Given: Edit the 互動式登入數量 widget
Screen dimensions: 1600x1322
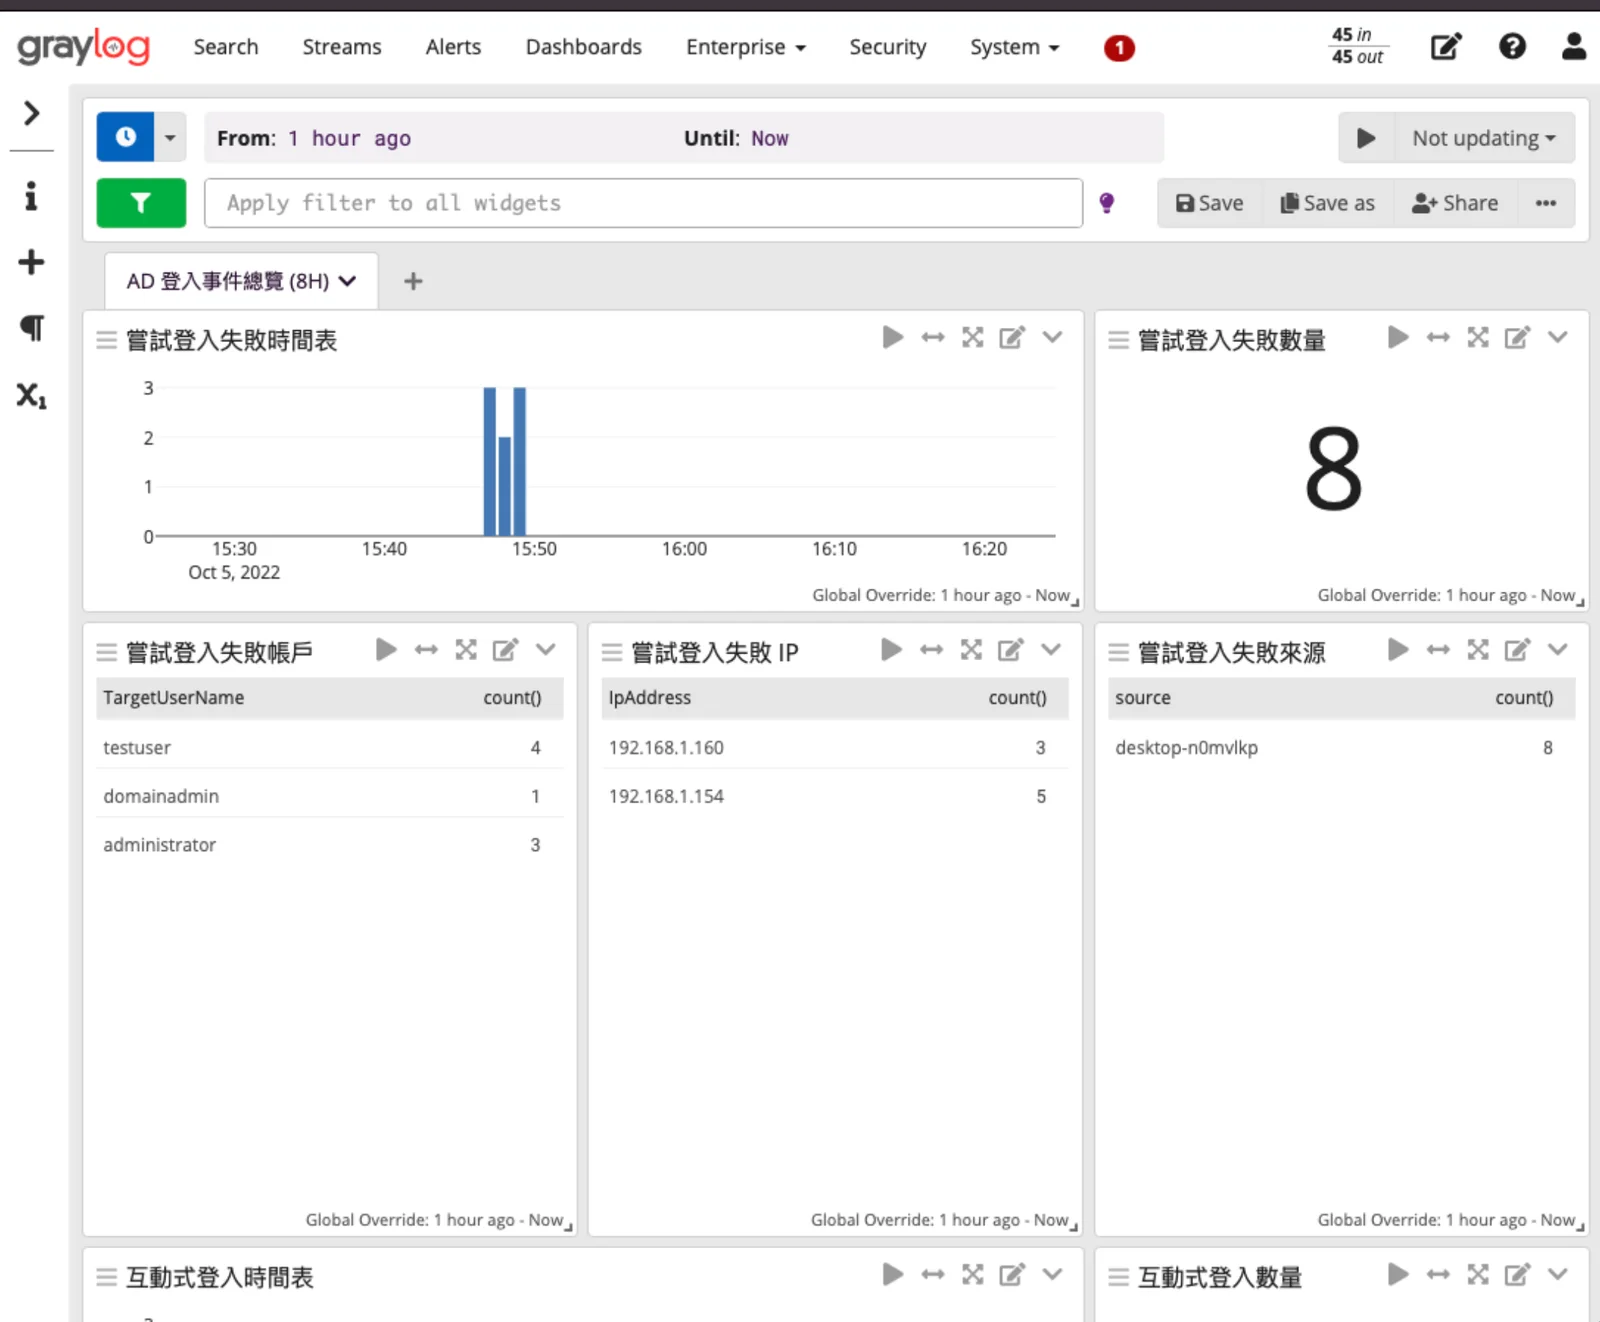Looking at the screenshot, I should click(x=1517, y=1275).
